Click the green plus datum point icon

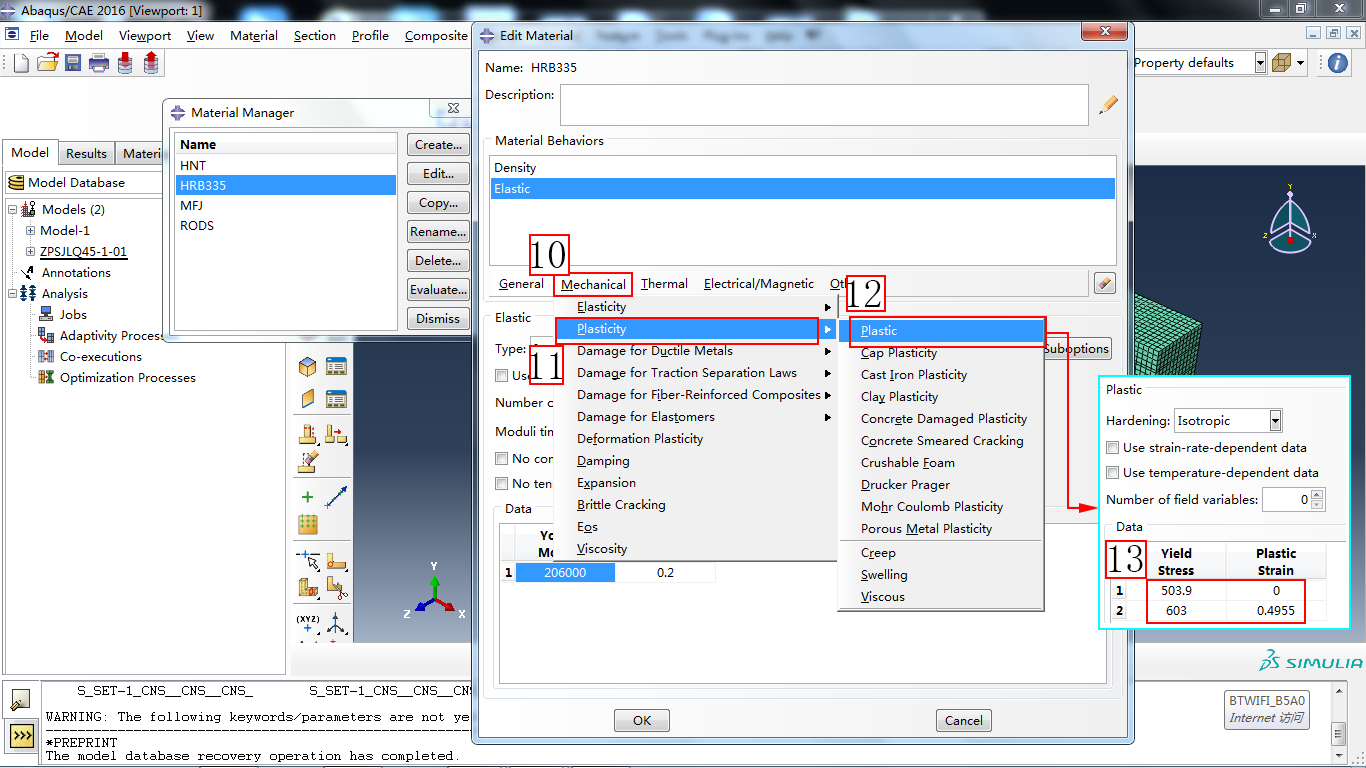click(x=308, y=497)
